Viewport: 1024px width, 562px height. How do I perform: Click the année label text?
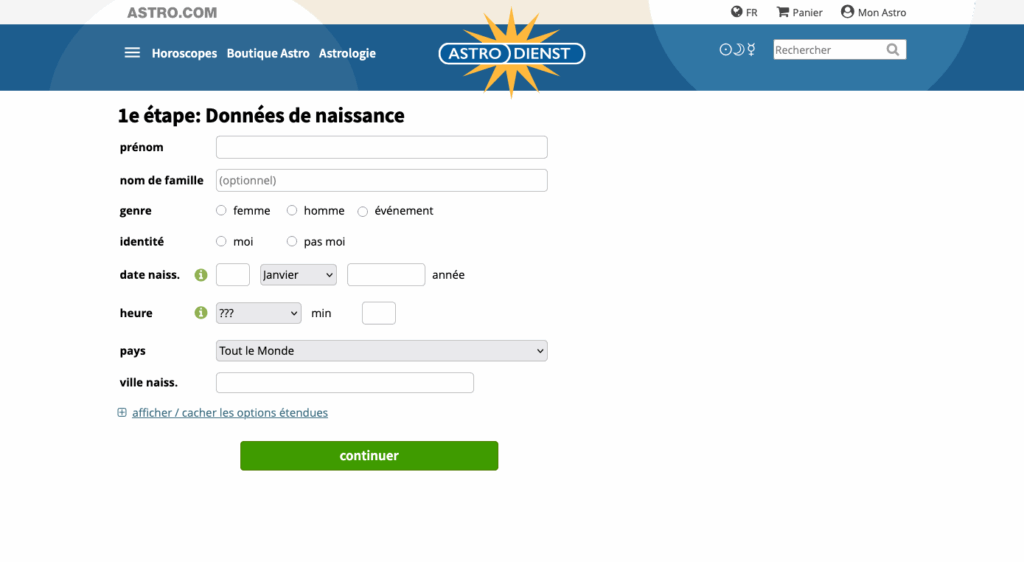tap(449, 275)
